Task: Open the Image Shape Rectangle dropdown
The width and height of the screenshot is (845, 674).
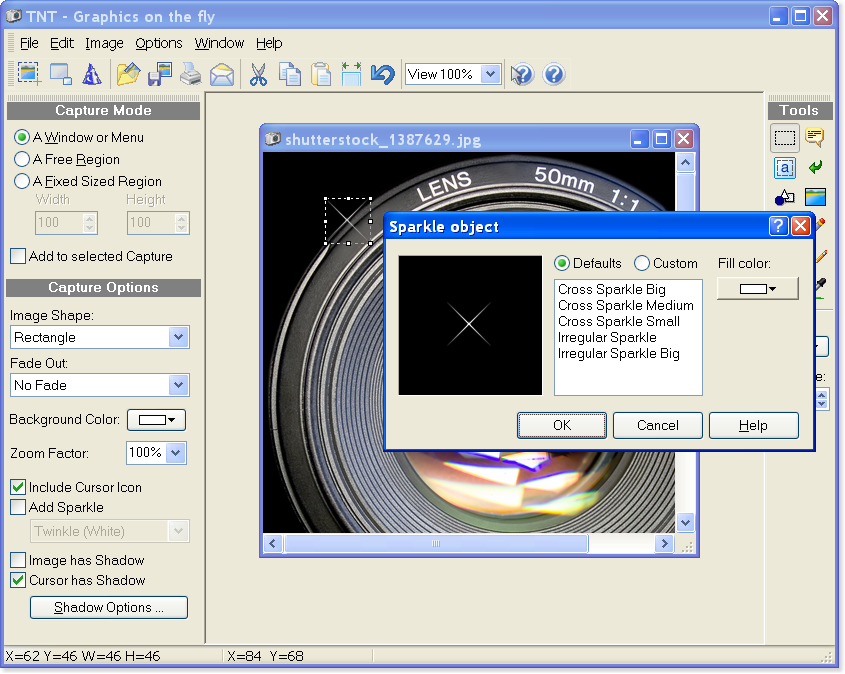Action: point(178,337)
